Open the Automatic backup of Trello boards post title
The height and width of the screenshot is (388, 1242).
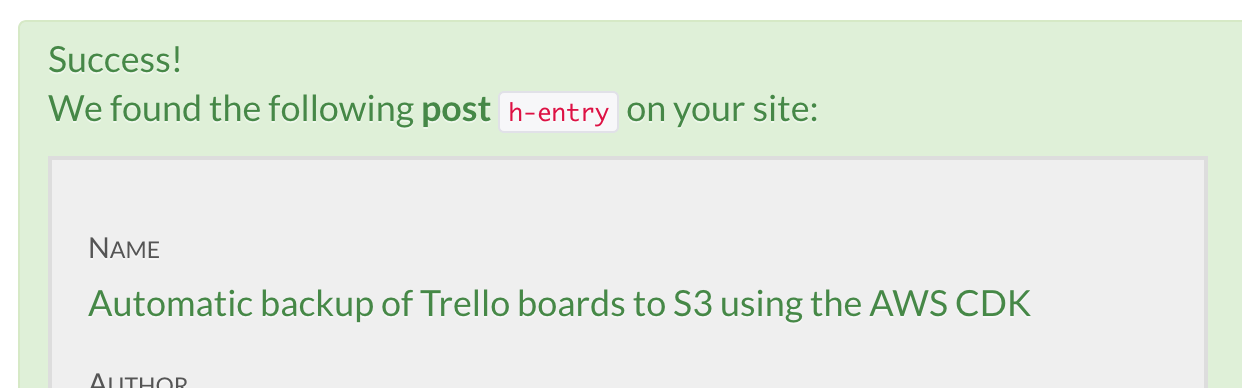point(560,303)
